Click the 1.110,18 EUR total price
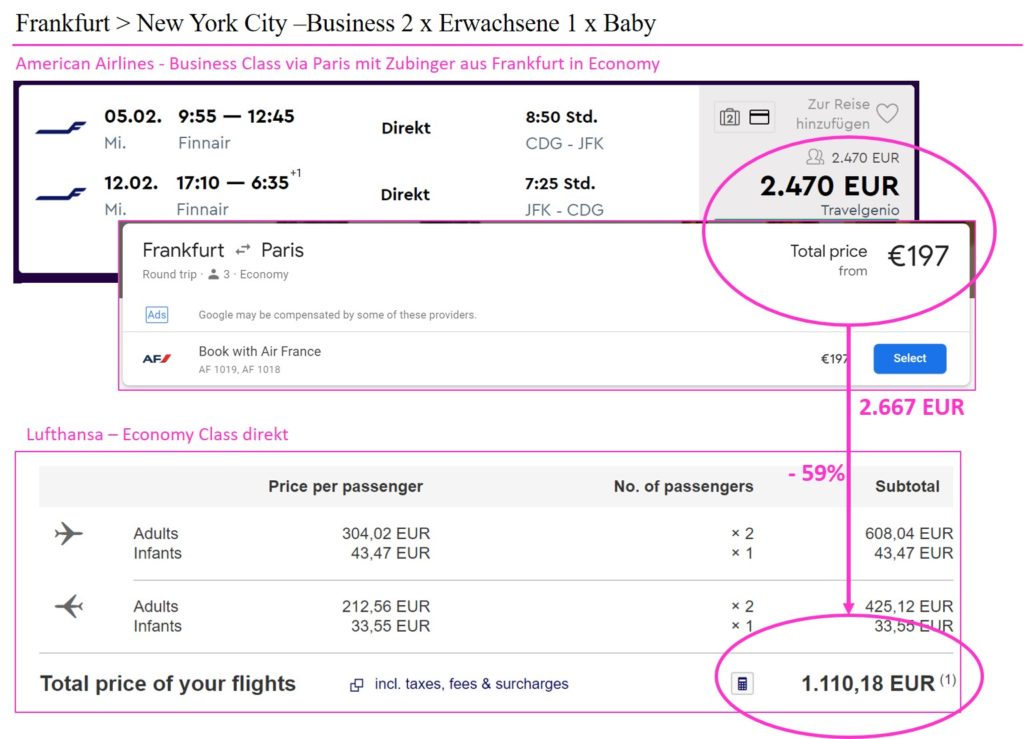Viewport: 1024px width, 739px height. [x=868, y=684]
